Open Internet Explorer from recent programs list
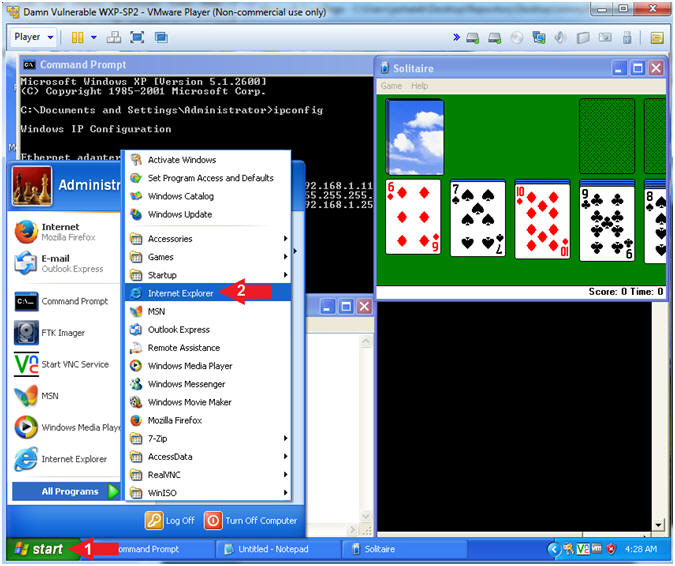 (x=65, y=459)
